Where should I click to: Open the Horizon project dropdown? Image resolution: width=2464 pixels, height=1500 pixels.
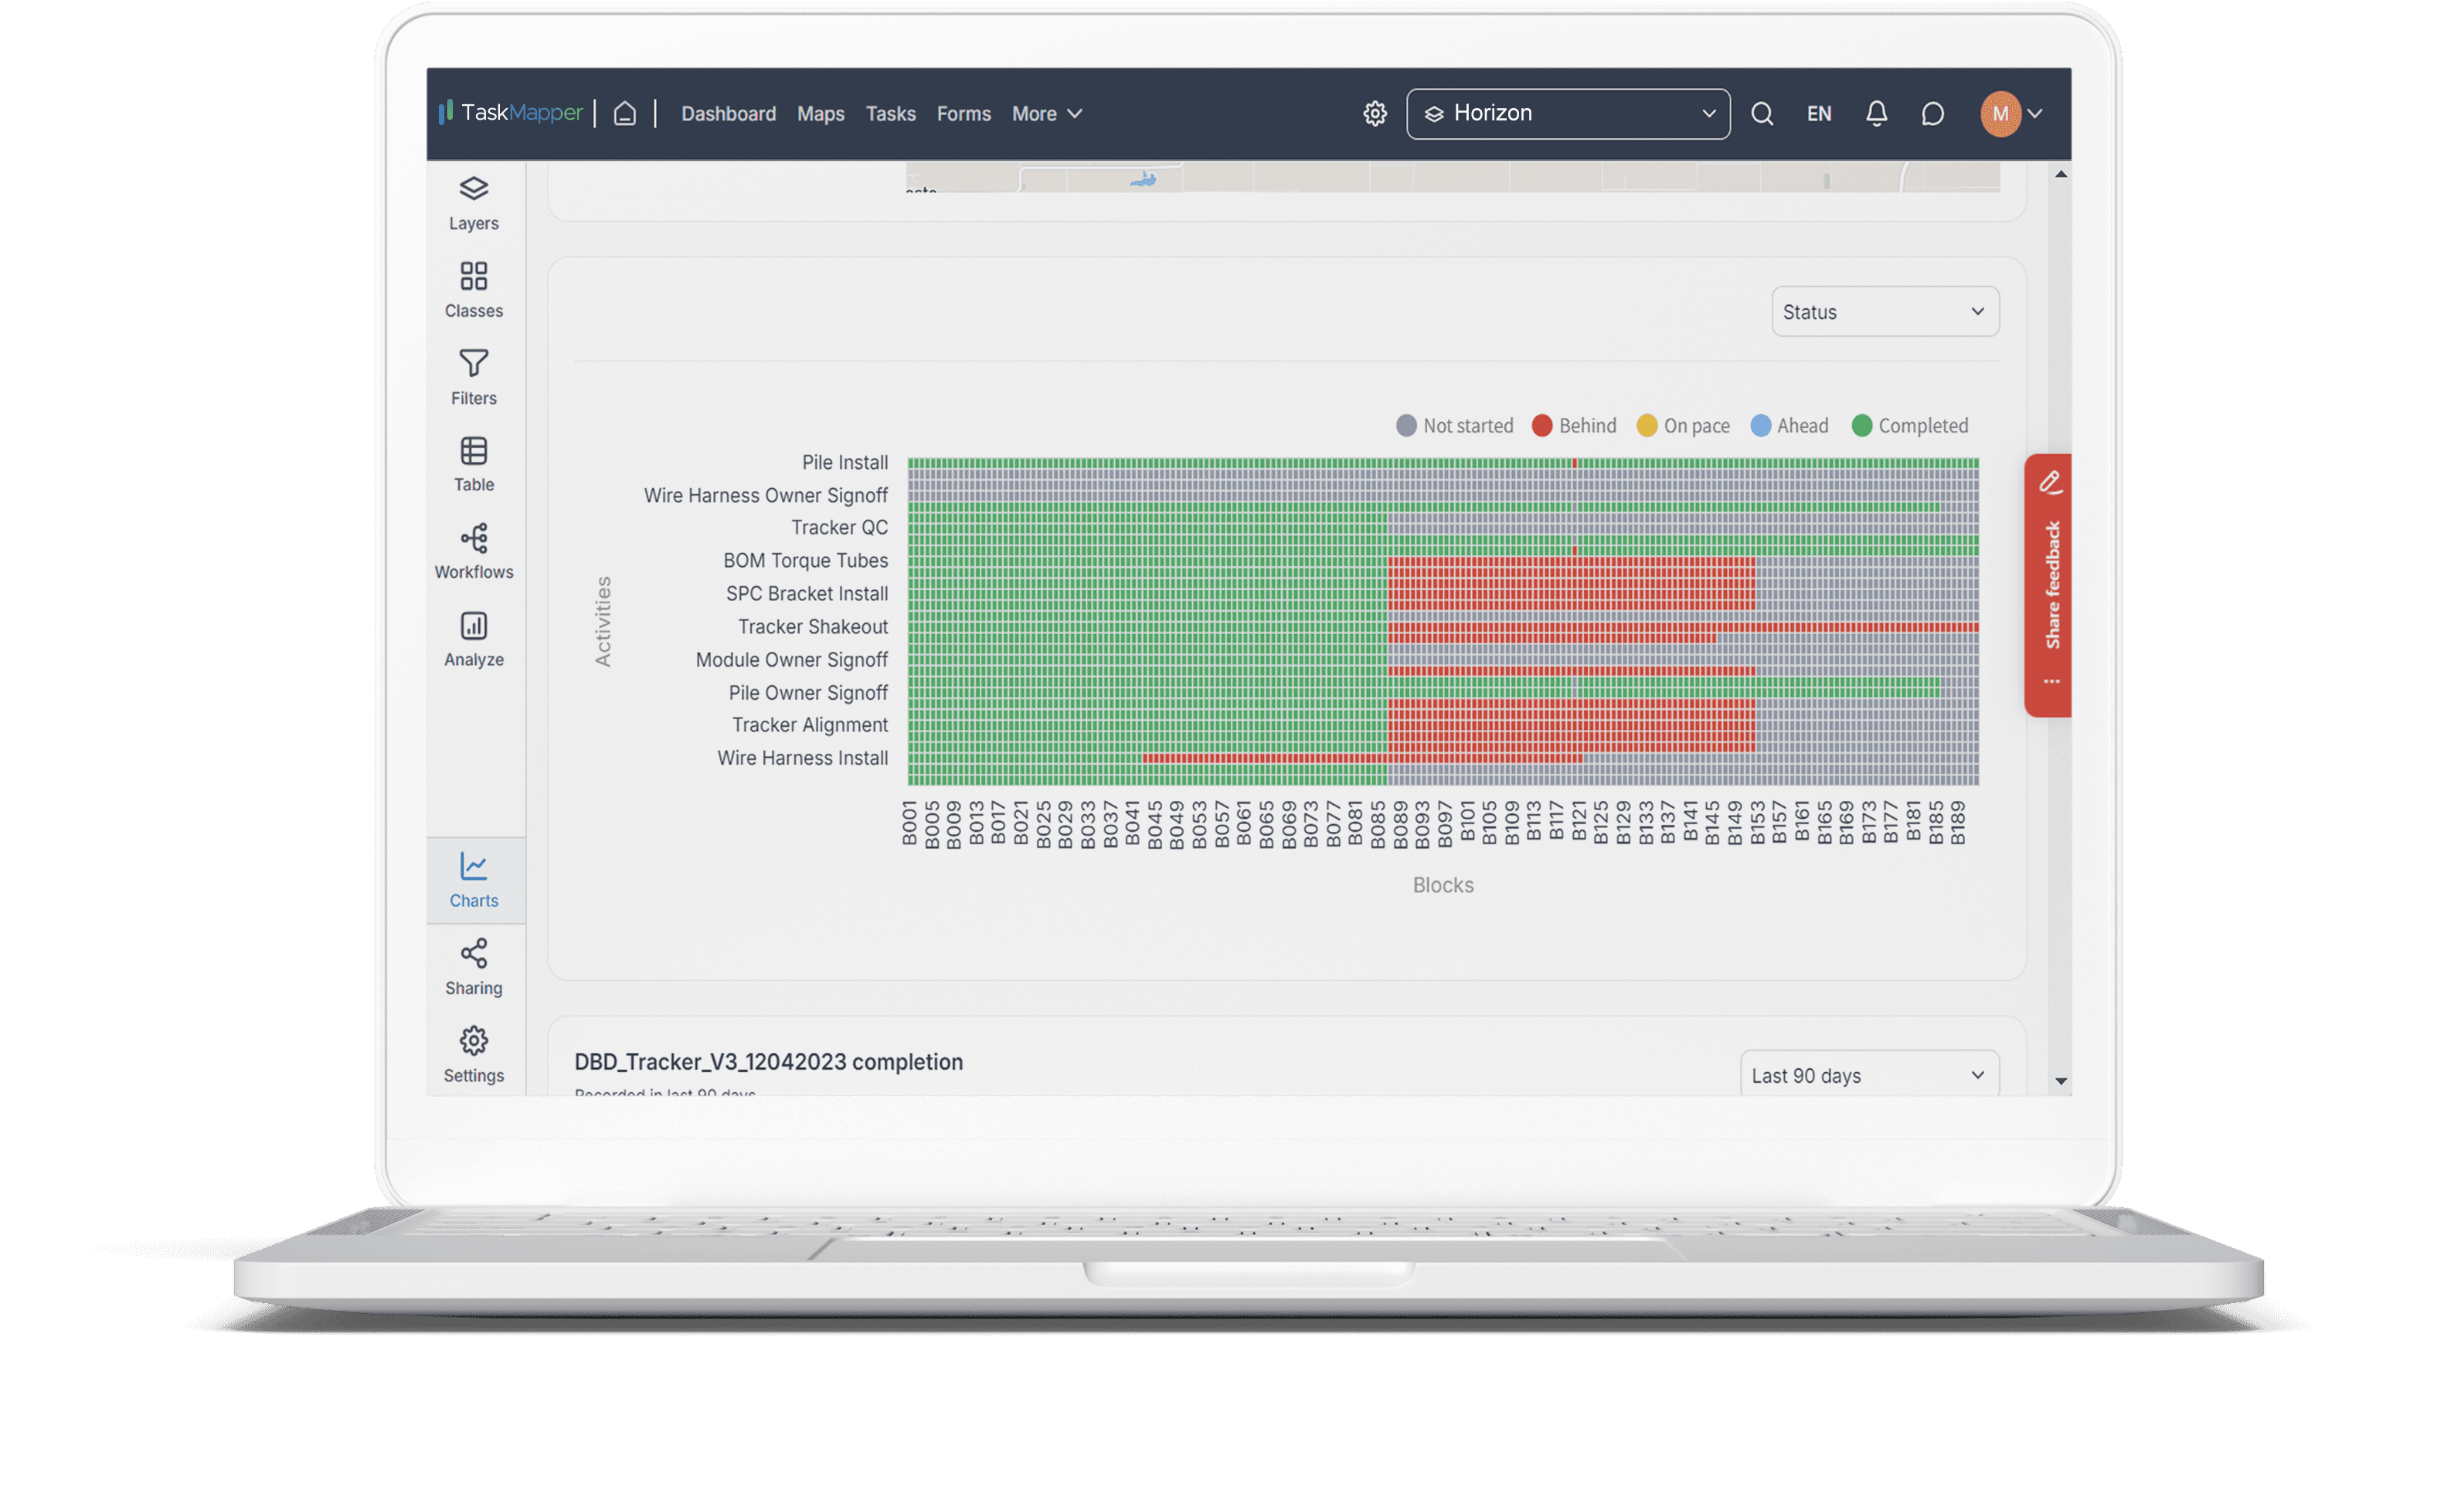click(1567, 113)
